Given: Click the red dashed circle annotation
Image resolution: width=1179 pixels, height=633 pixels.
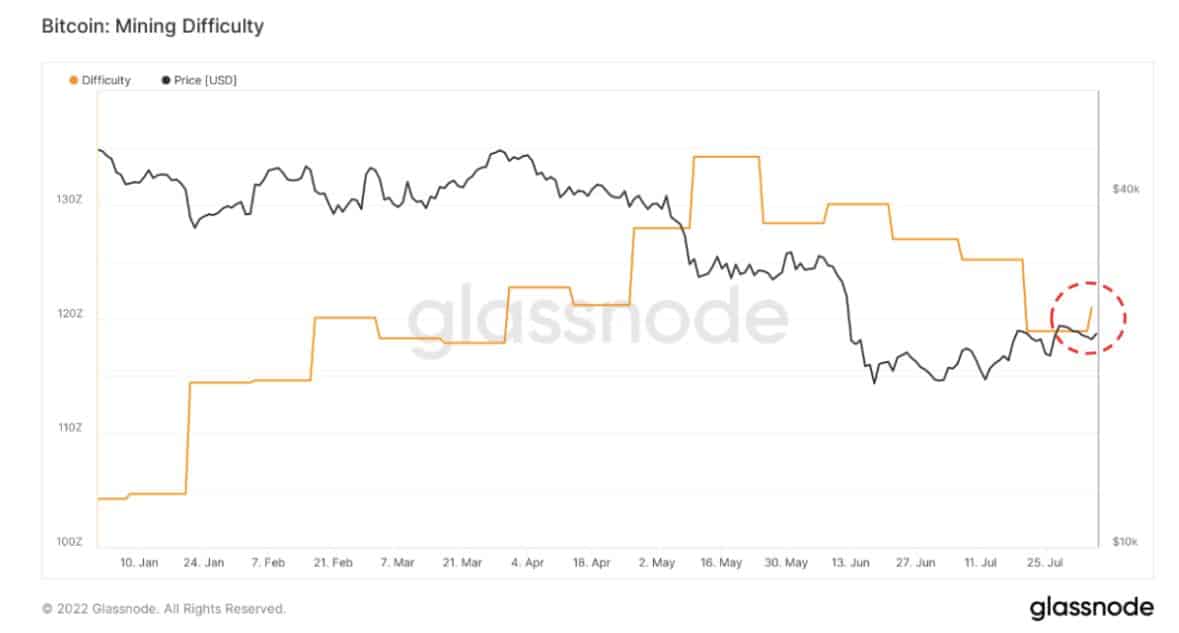Looking at the screenshot, I should click(x=1088, y=318).
